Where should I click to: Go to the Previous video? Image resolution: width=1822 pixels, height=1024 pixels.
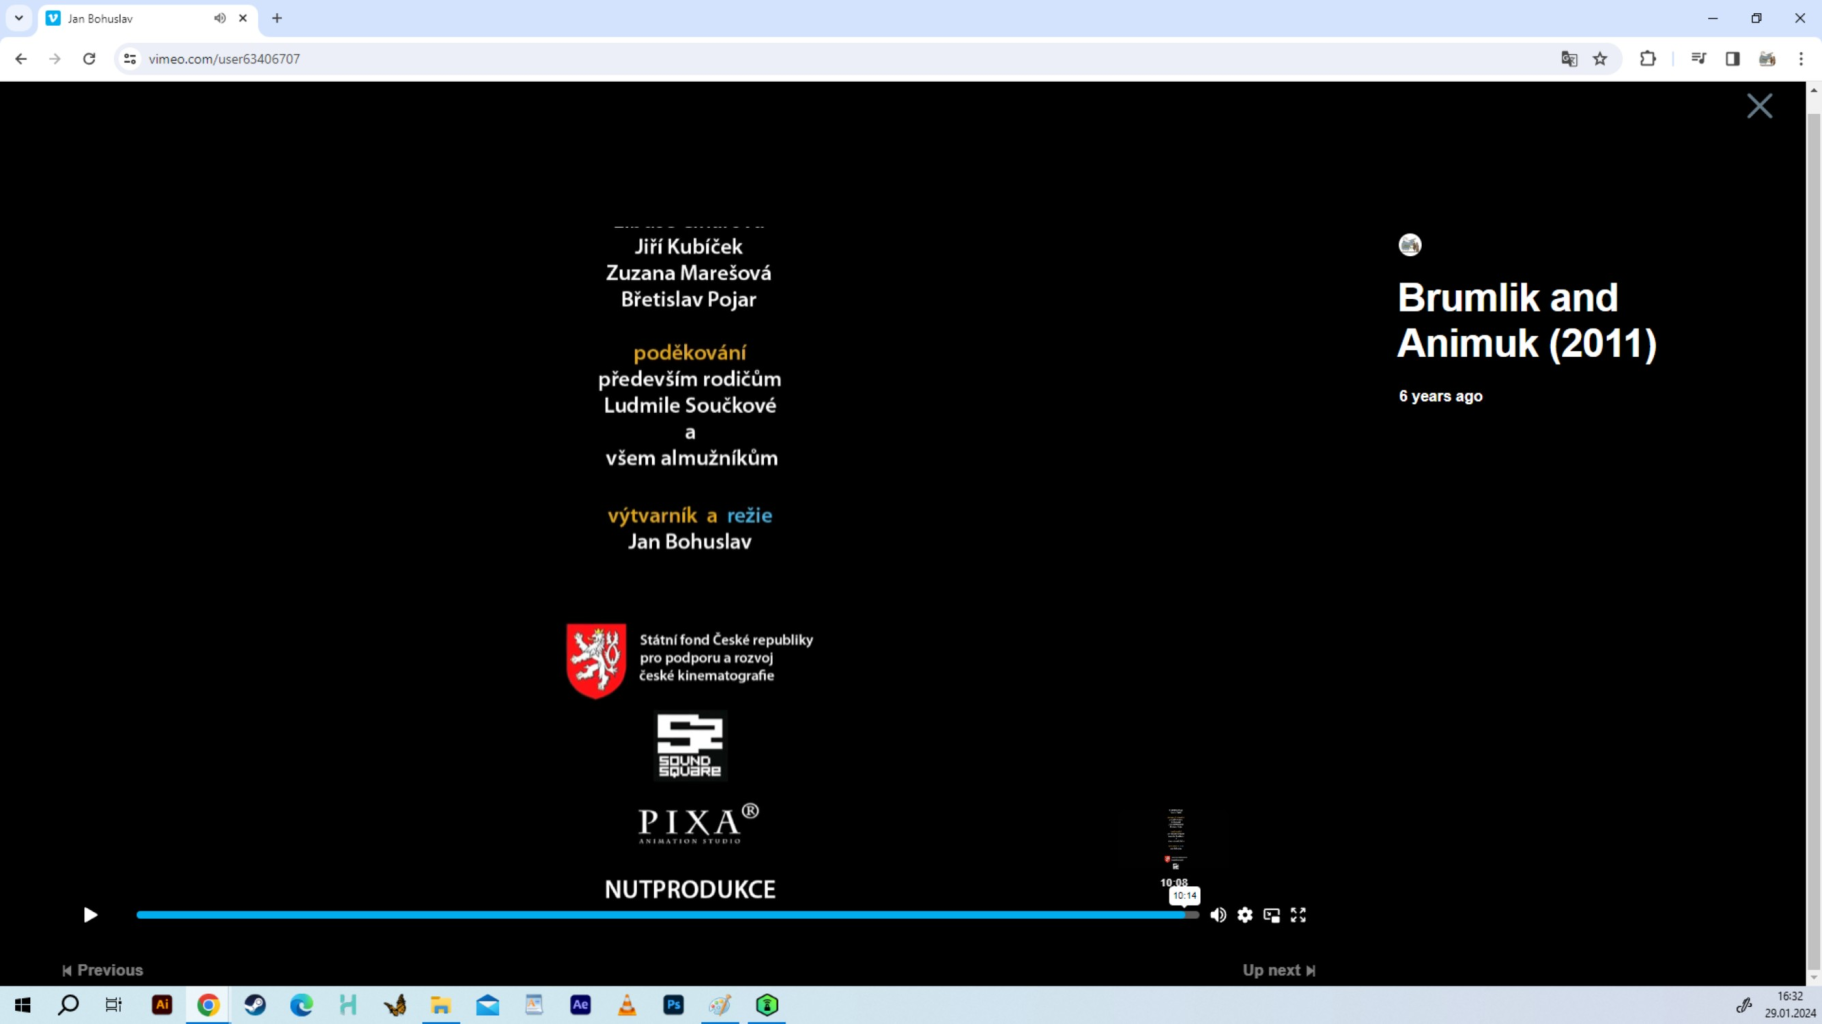tap(102, 970)
